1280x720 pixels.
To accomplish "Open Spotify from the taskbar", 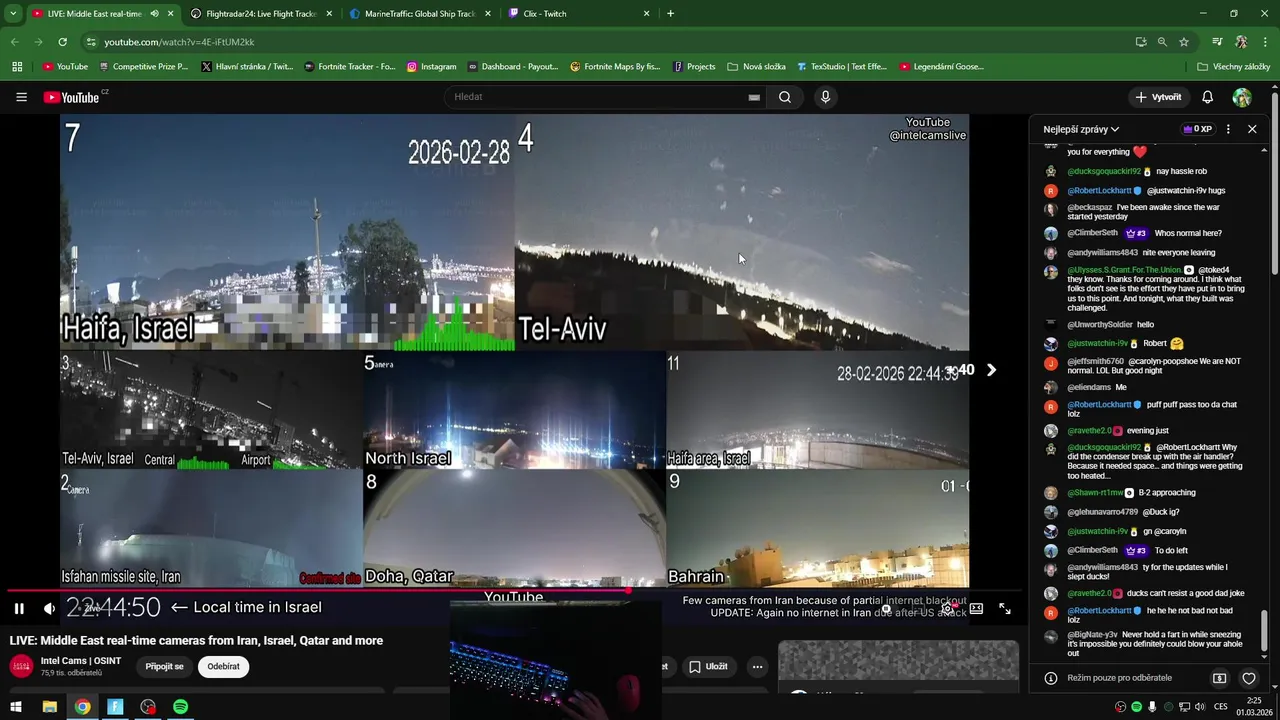I will (x=180, y=707).
